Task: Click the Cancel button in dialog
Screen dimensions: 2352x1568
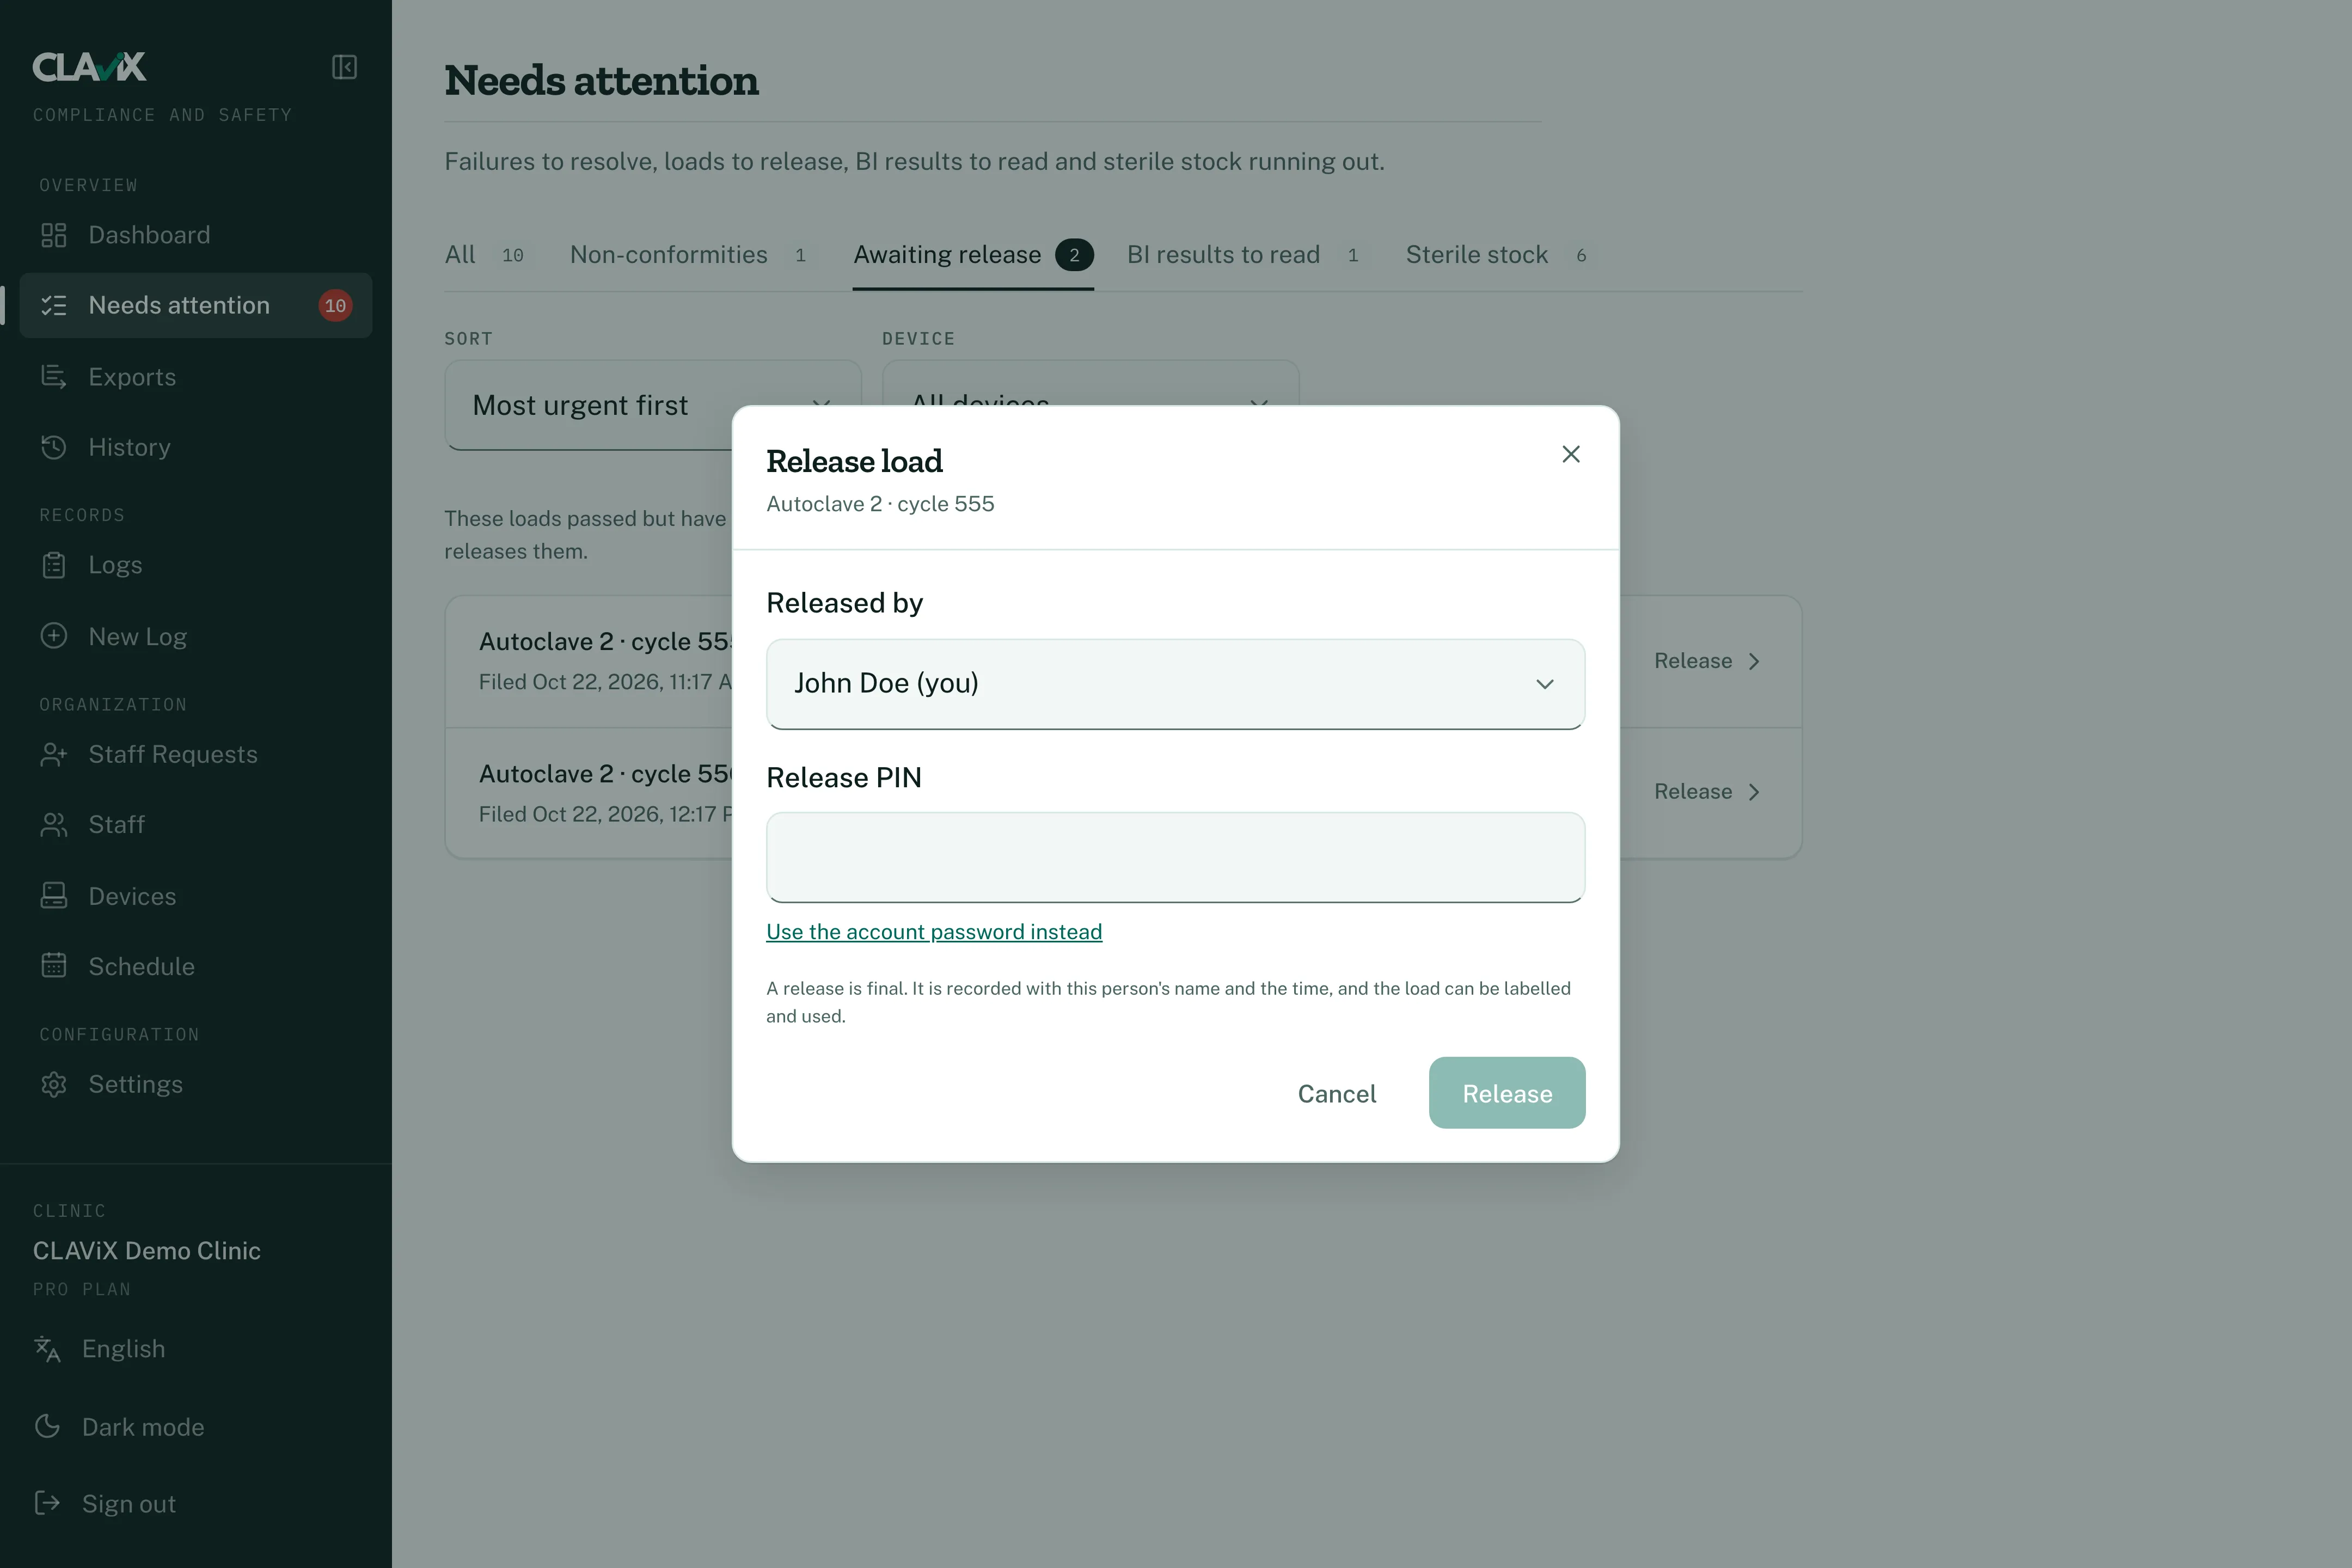Action: click(1337, 1093)
